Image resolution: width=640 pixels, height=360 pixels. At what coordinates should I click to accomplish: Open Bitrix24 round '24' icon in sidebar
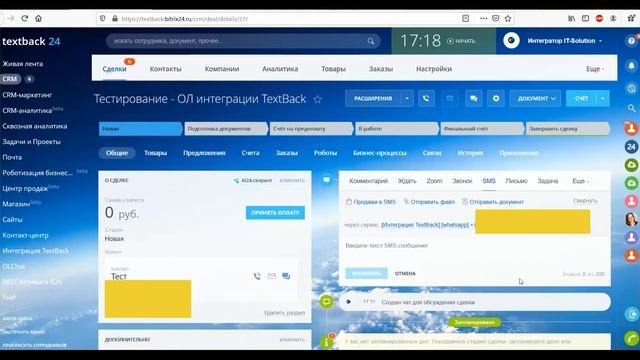click(x=631, y=147)
